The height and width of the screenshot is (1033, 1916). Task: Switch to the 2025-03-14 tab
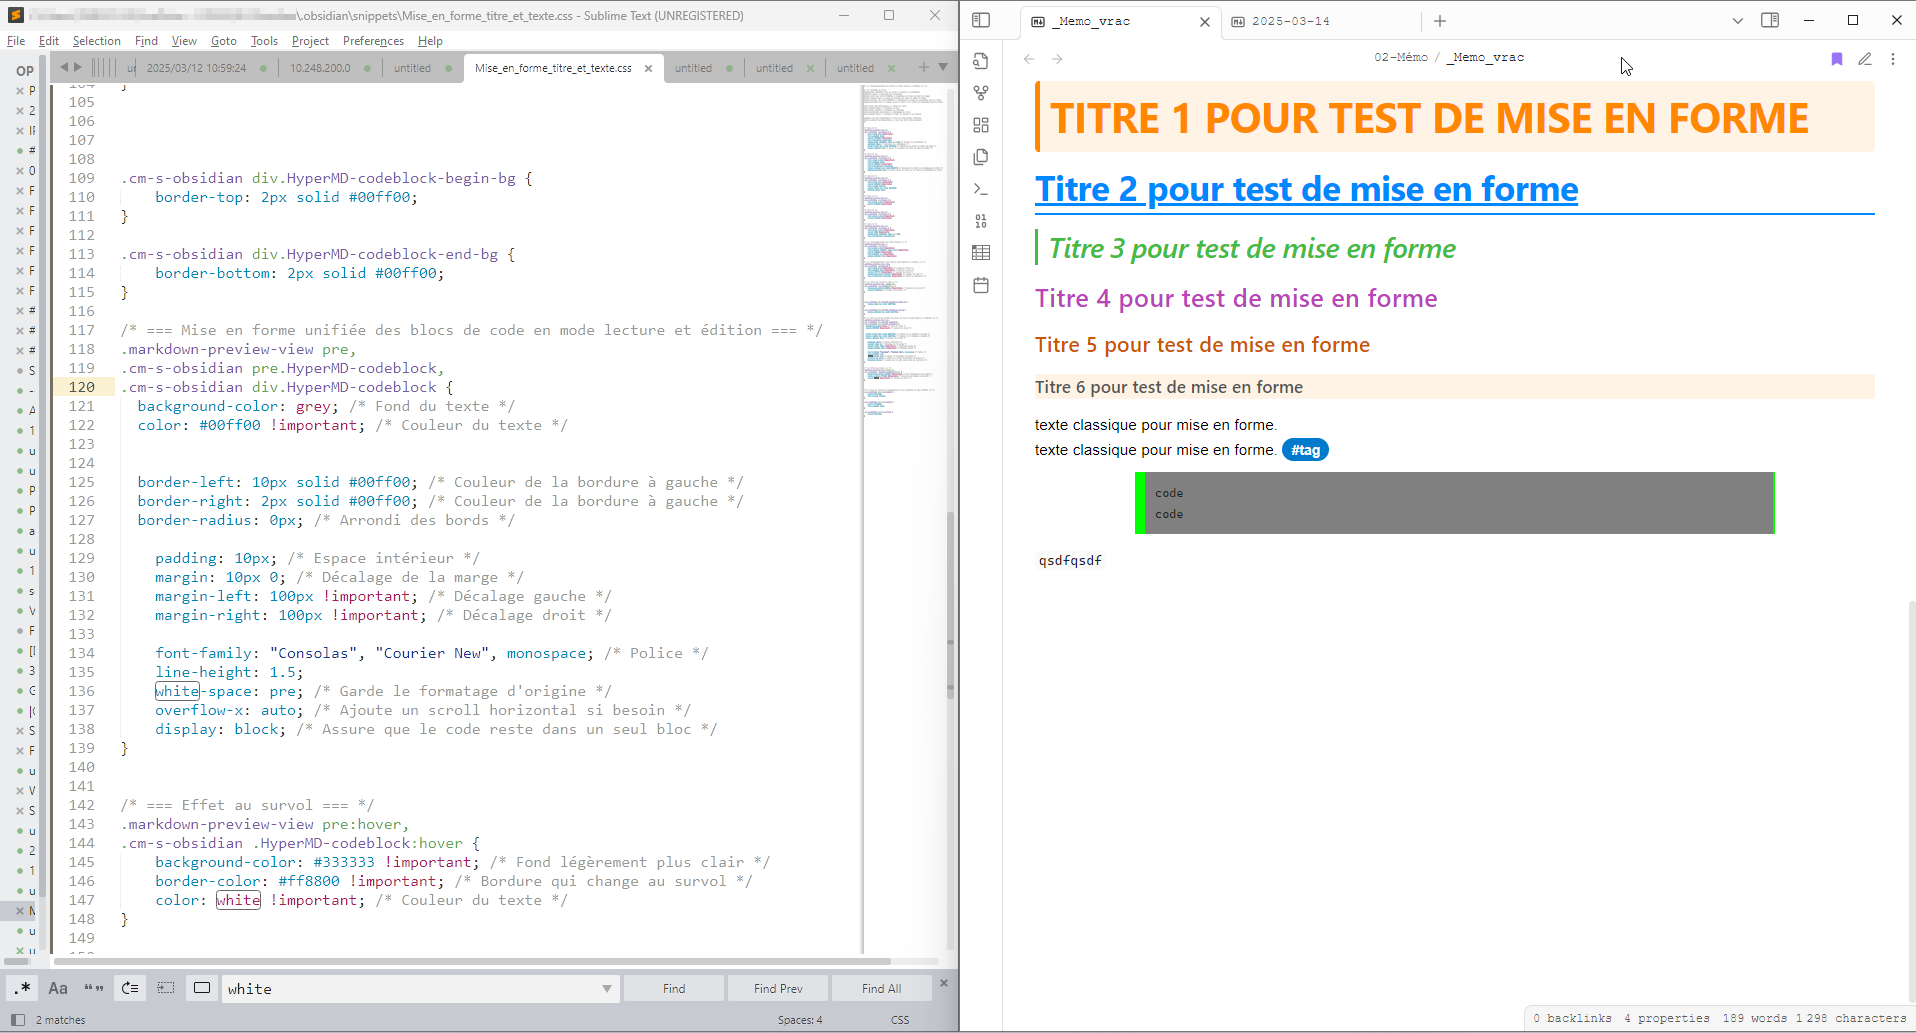click(1290, 21)
